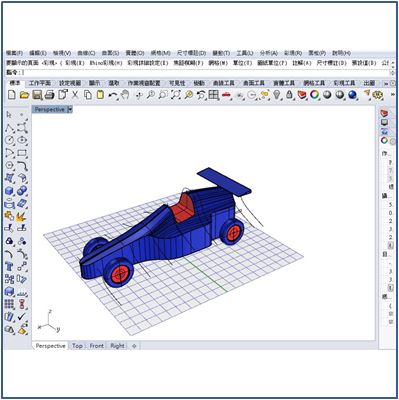Open the 分析(A) menu
Screen dimensions: 399x400
269,53
